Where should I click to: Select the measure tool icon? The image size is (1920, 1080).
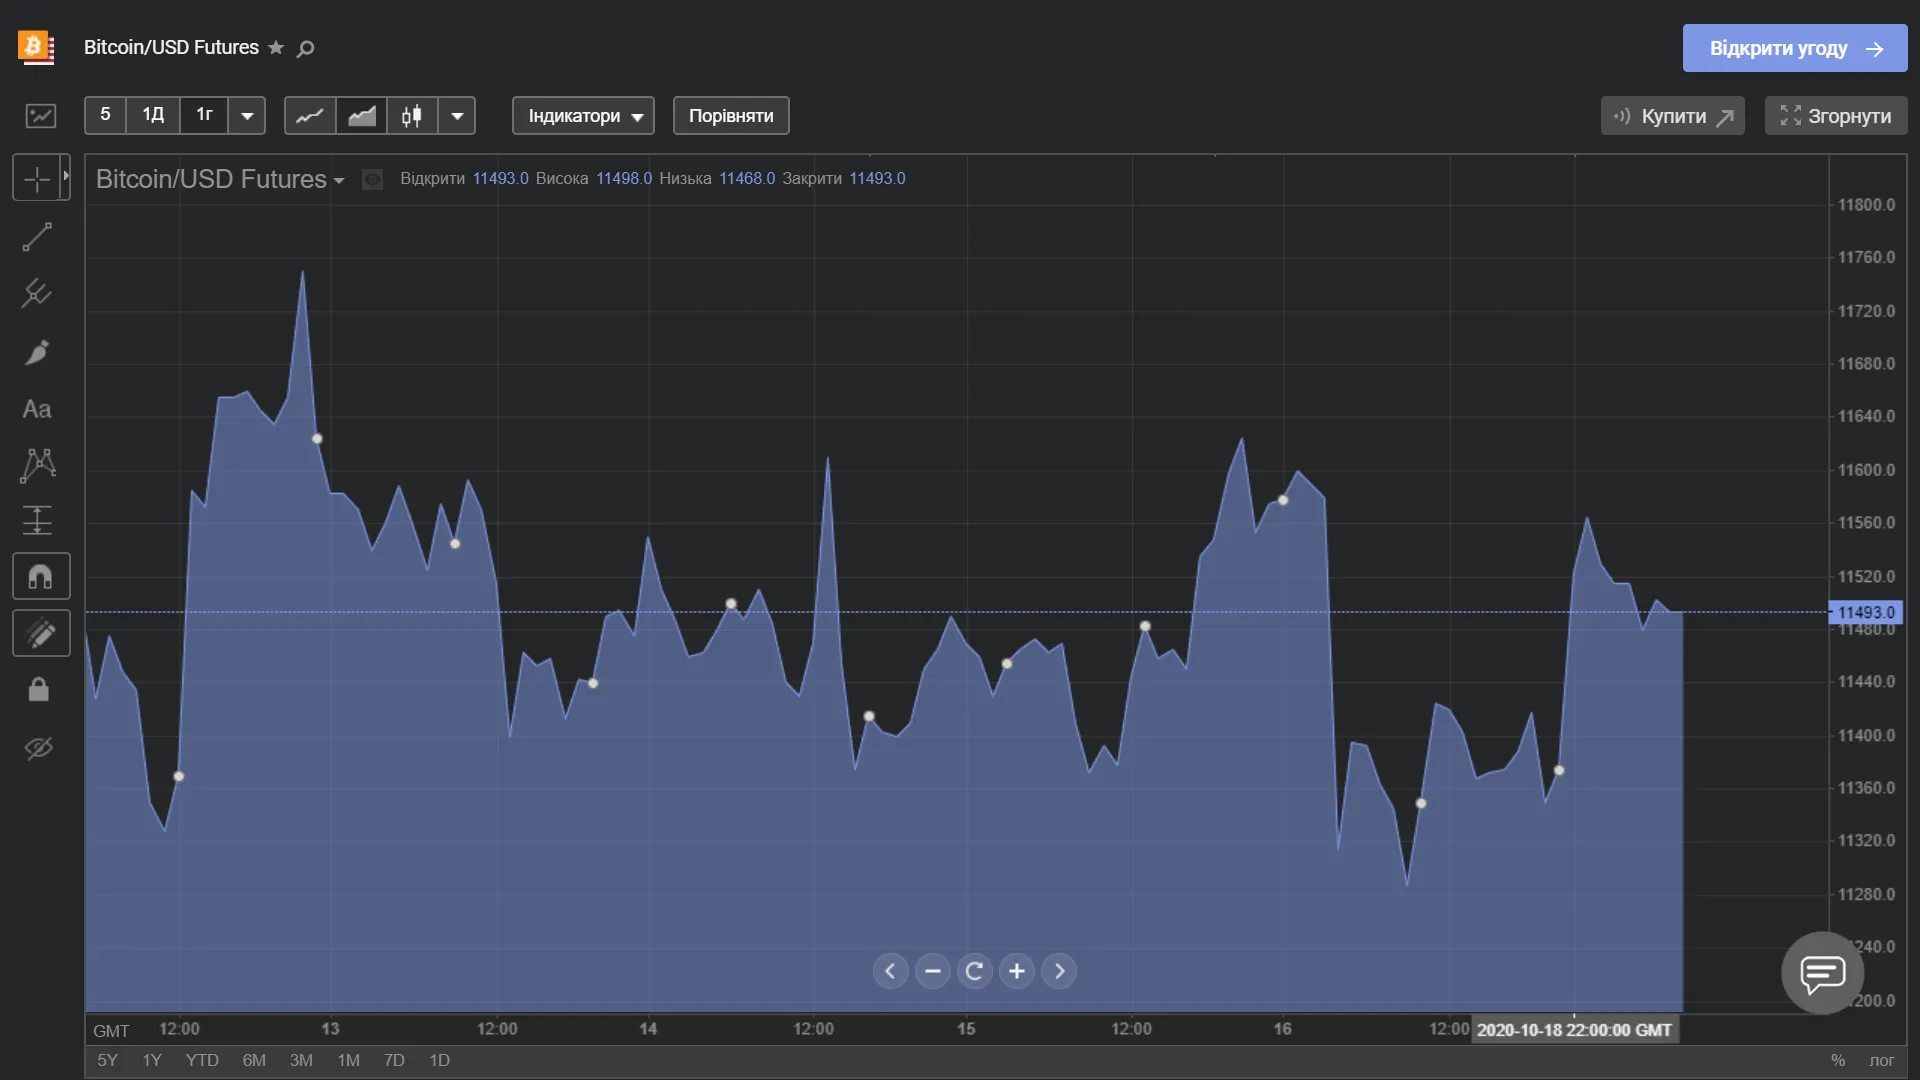38,520
